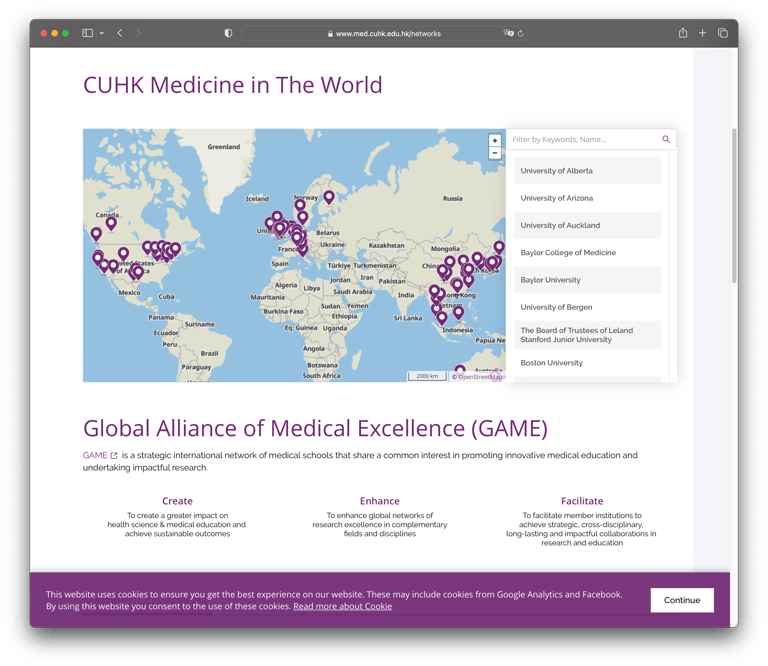This screenshot has height=666, width=768.
Task: Open the GAME external link
Action: tap(95, 455)
